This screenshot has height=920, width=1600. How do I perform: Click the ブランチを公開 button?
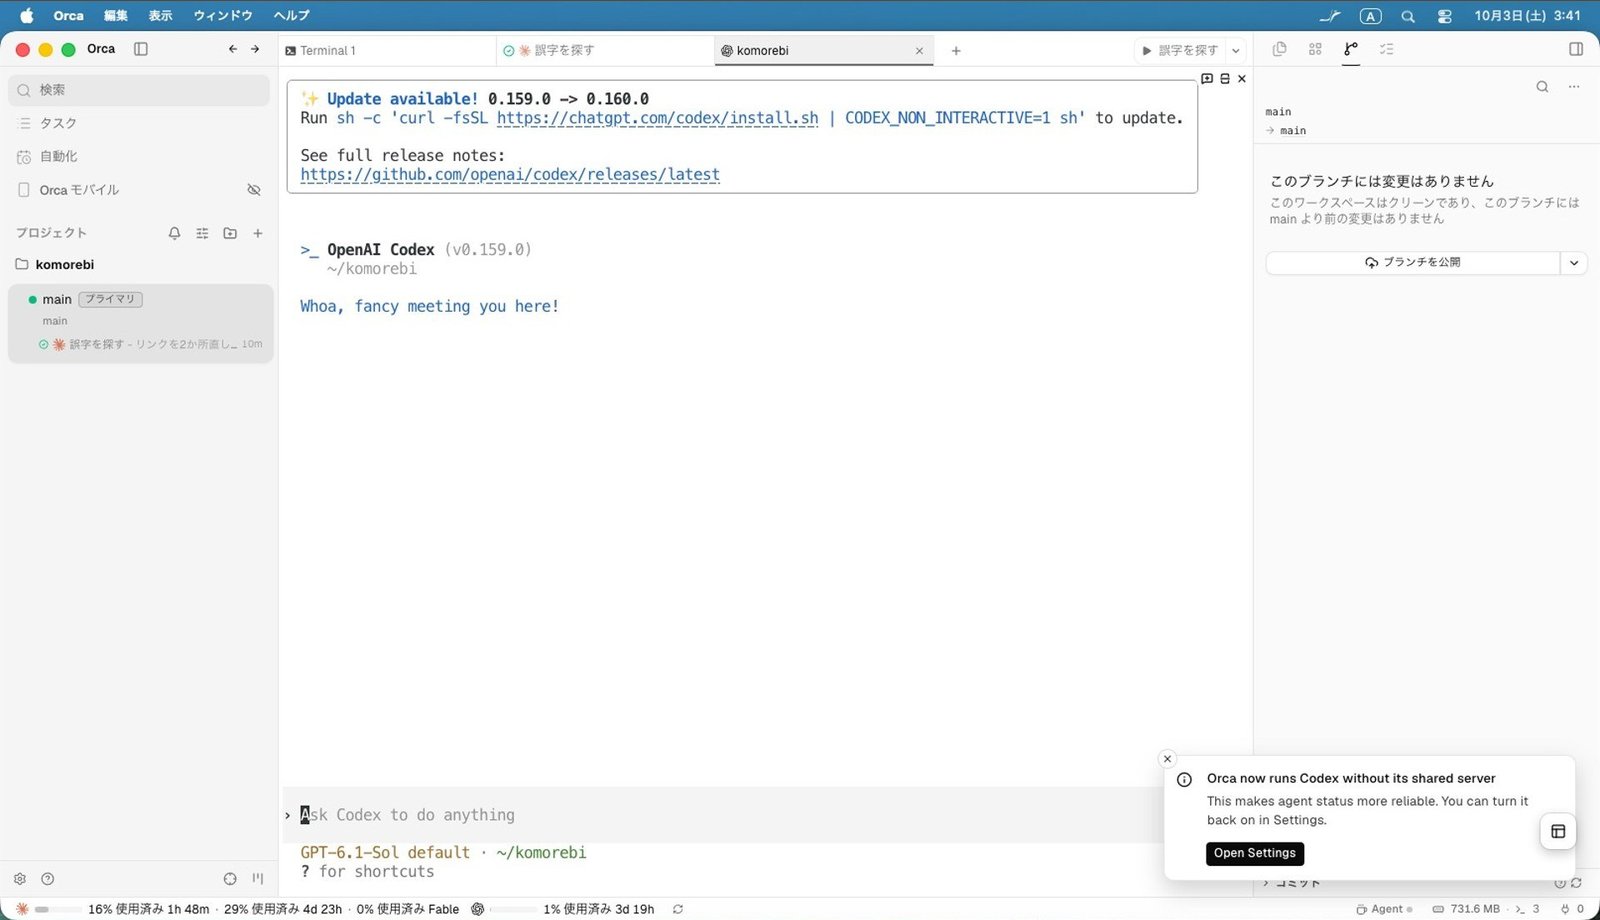coord(1413,263)
